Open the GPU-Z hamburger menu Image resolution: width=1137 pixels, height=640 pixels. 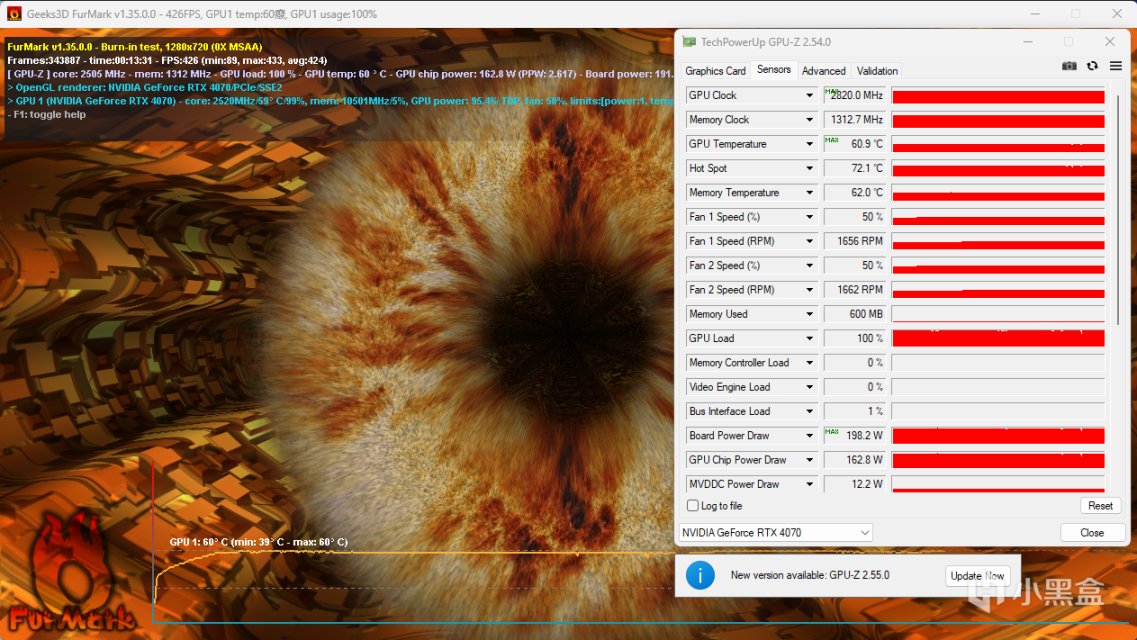click(1115, 66)
